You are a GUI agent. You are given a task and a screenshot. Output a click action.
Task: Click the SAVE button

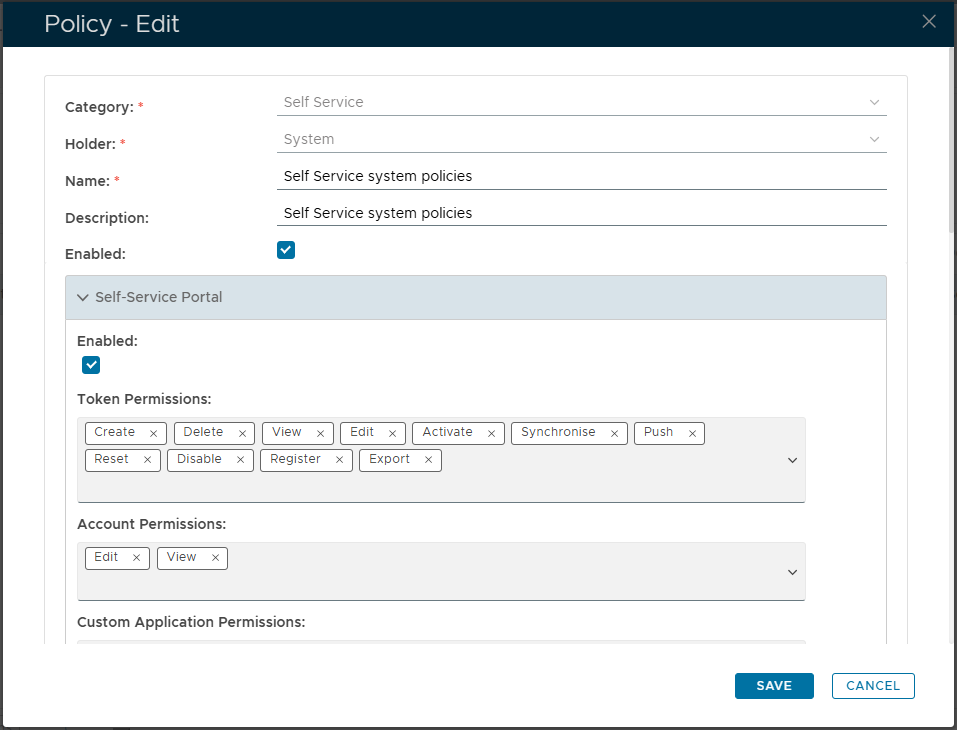774,686
